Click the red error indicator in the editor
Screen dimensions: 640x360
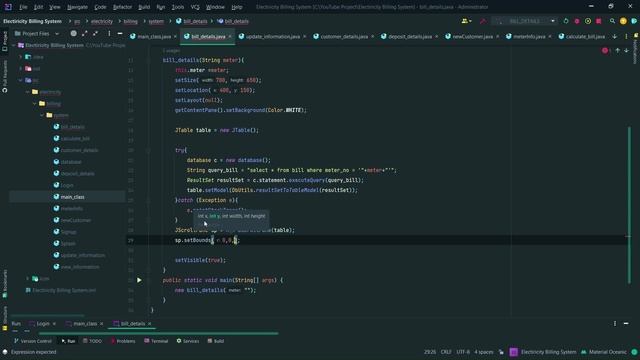click(605, 51)
